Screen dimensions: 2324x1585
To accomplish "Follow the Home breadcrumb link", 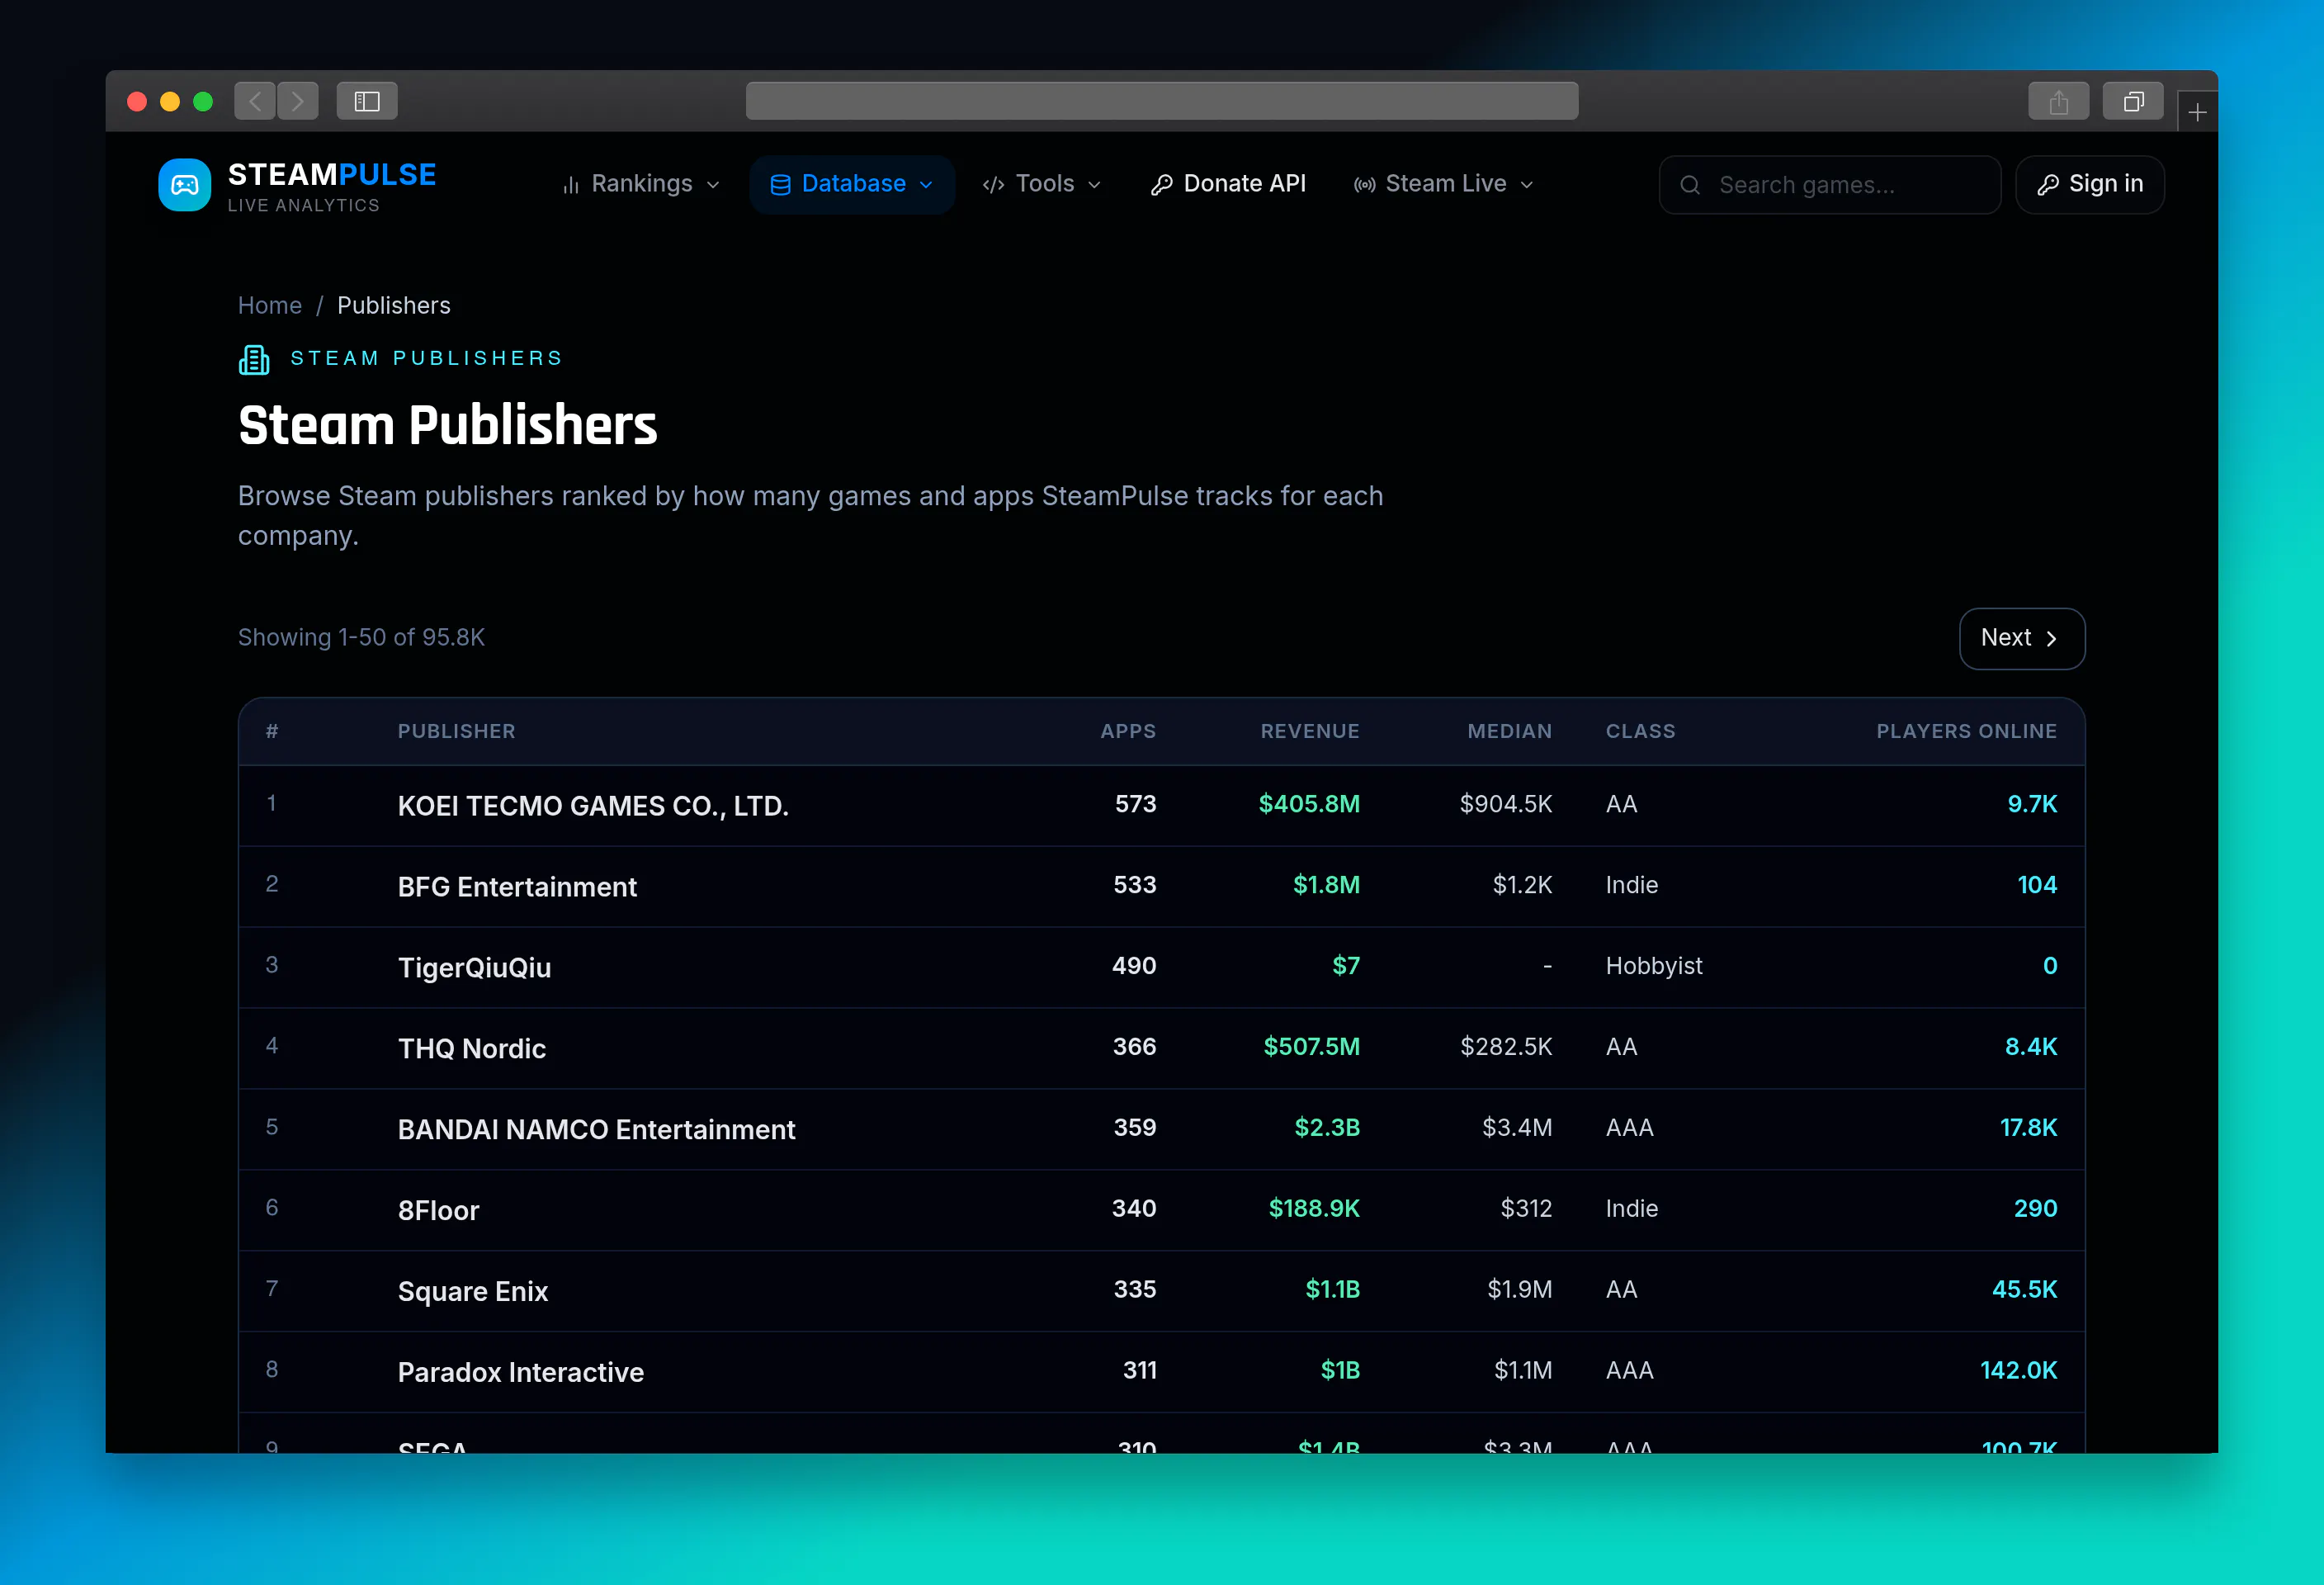I will [270, 306].
